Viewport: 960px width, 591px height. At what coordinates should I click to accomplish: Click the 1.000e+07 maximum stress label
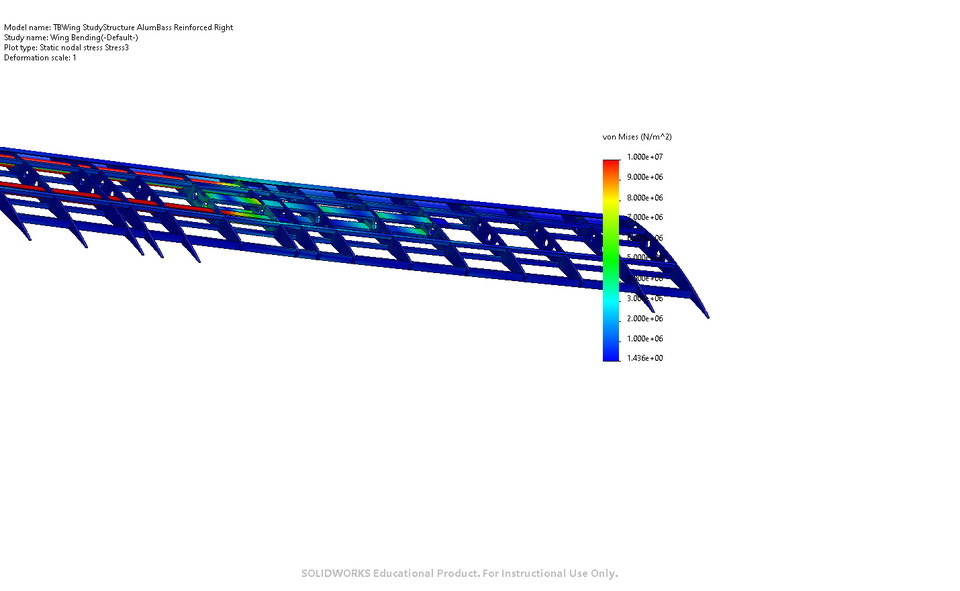[643, 156]
